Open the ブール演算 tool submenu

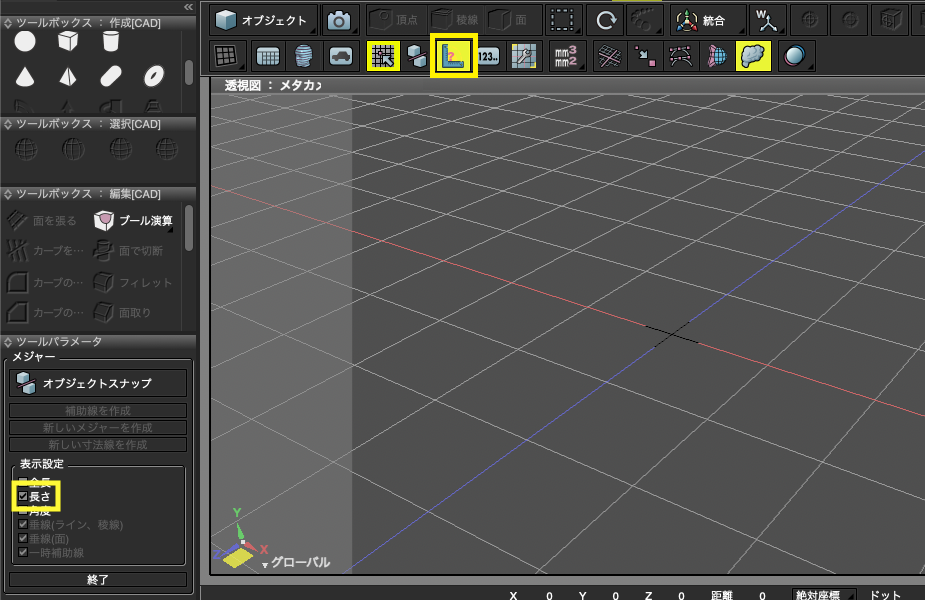point(134,221)
